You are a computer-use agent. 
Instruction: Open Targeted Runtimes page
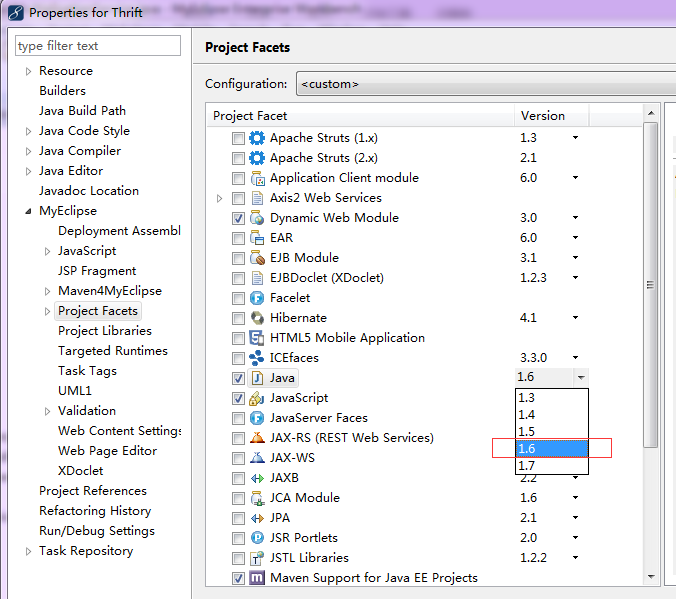point(113,351)
